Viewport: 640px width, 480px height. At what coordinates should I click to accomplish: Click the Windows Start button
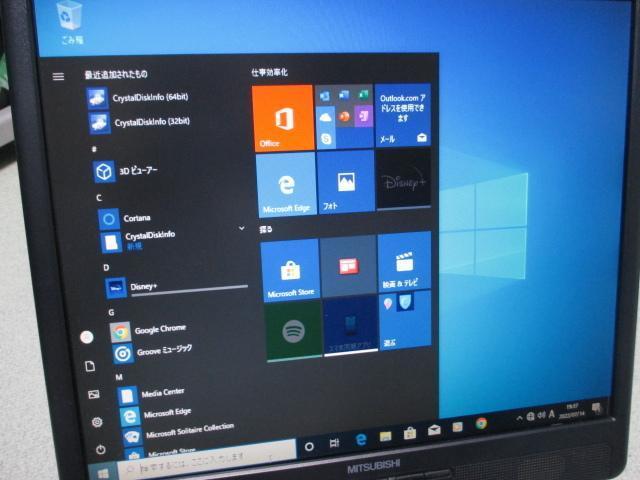coord(103,473)
